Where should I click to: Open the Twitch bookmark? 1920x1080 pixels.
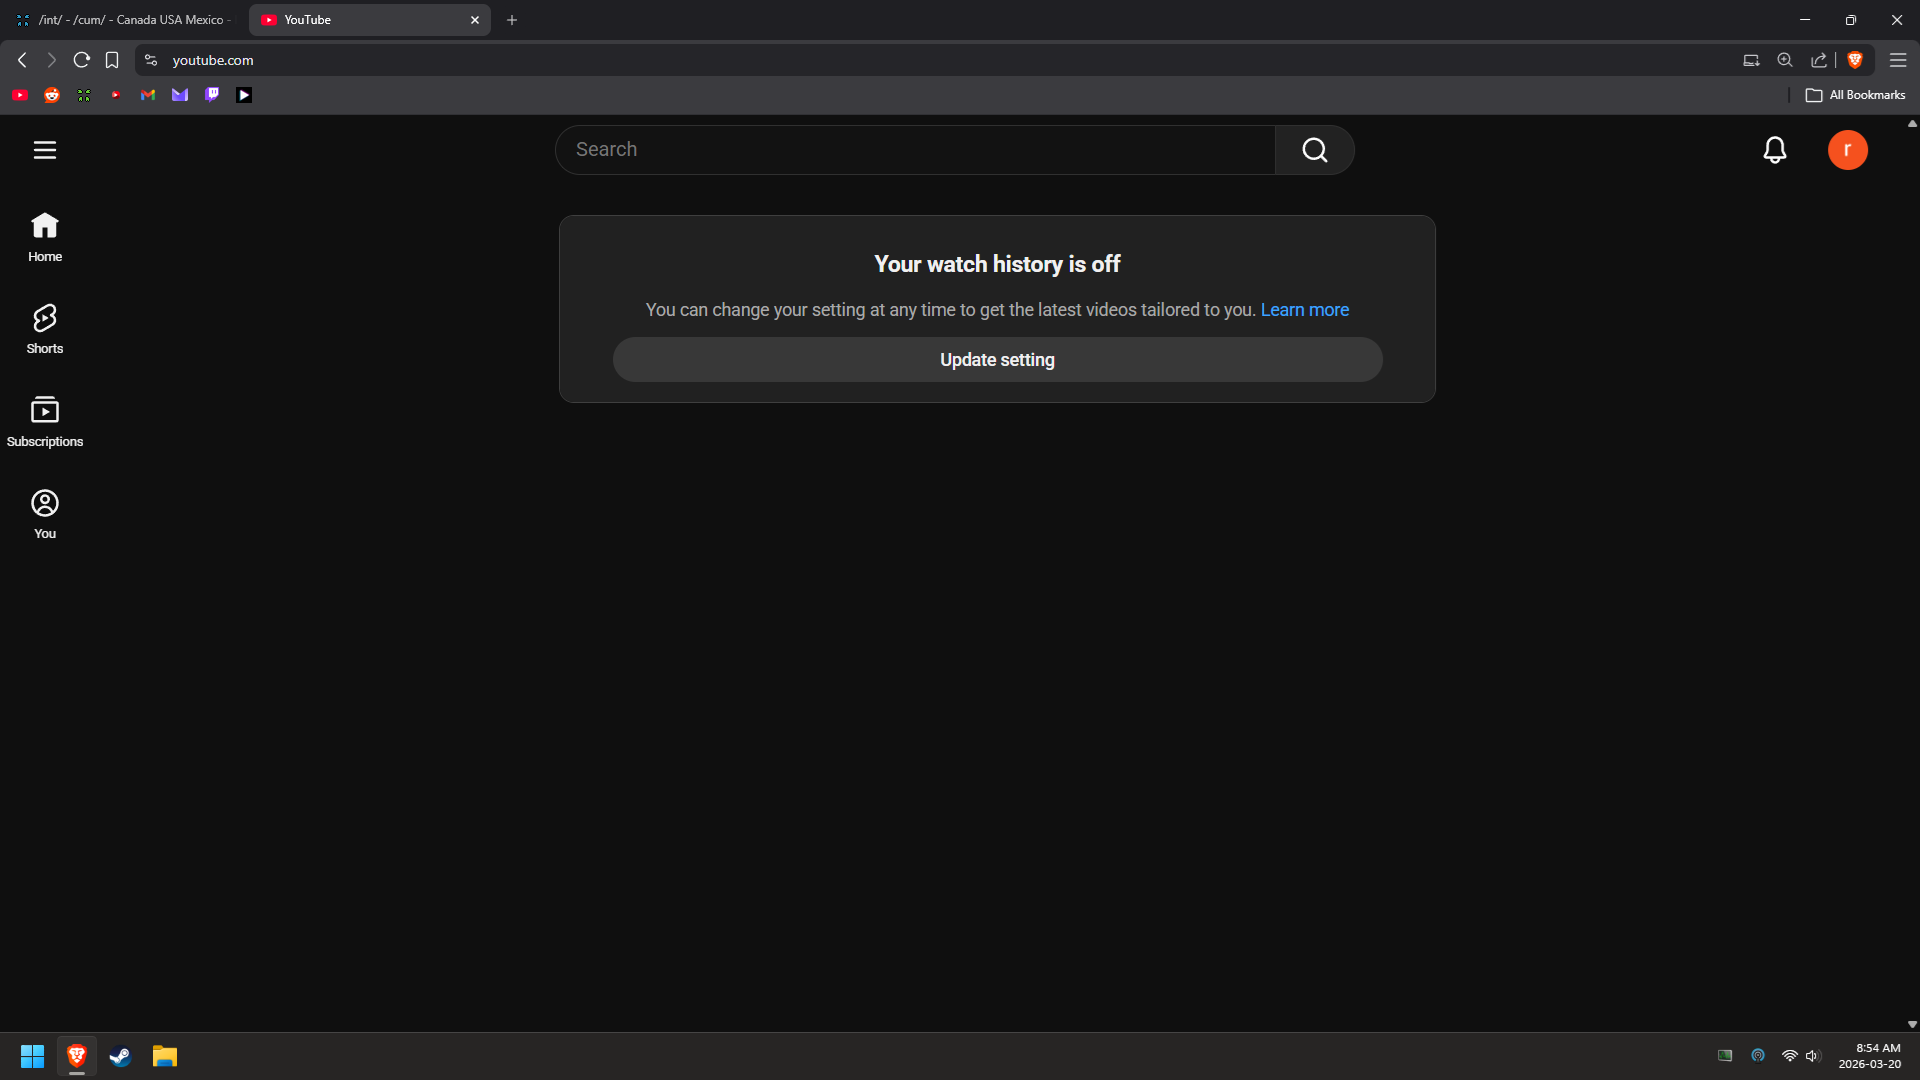coord(212,95)
